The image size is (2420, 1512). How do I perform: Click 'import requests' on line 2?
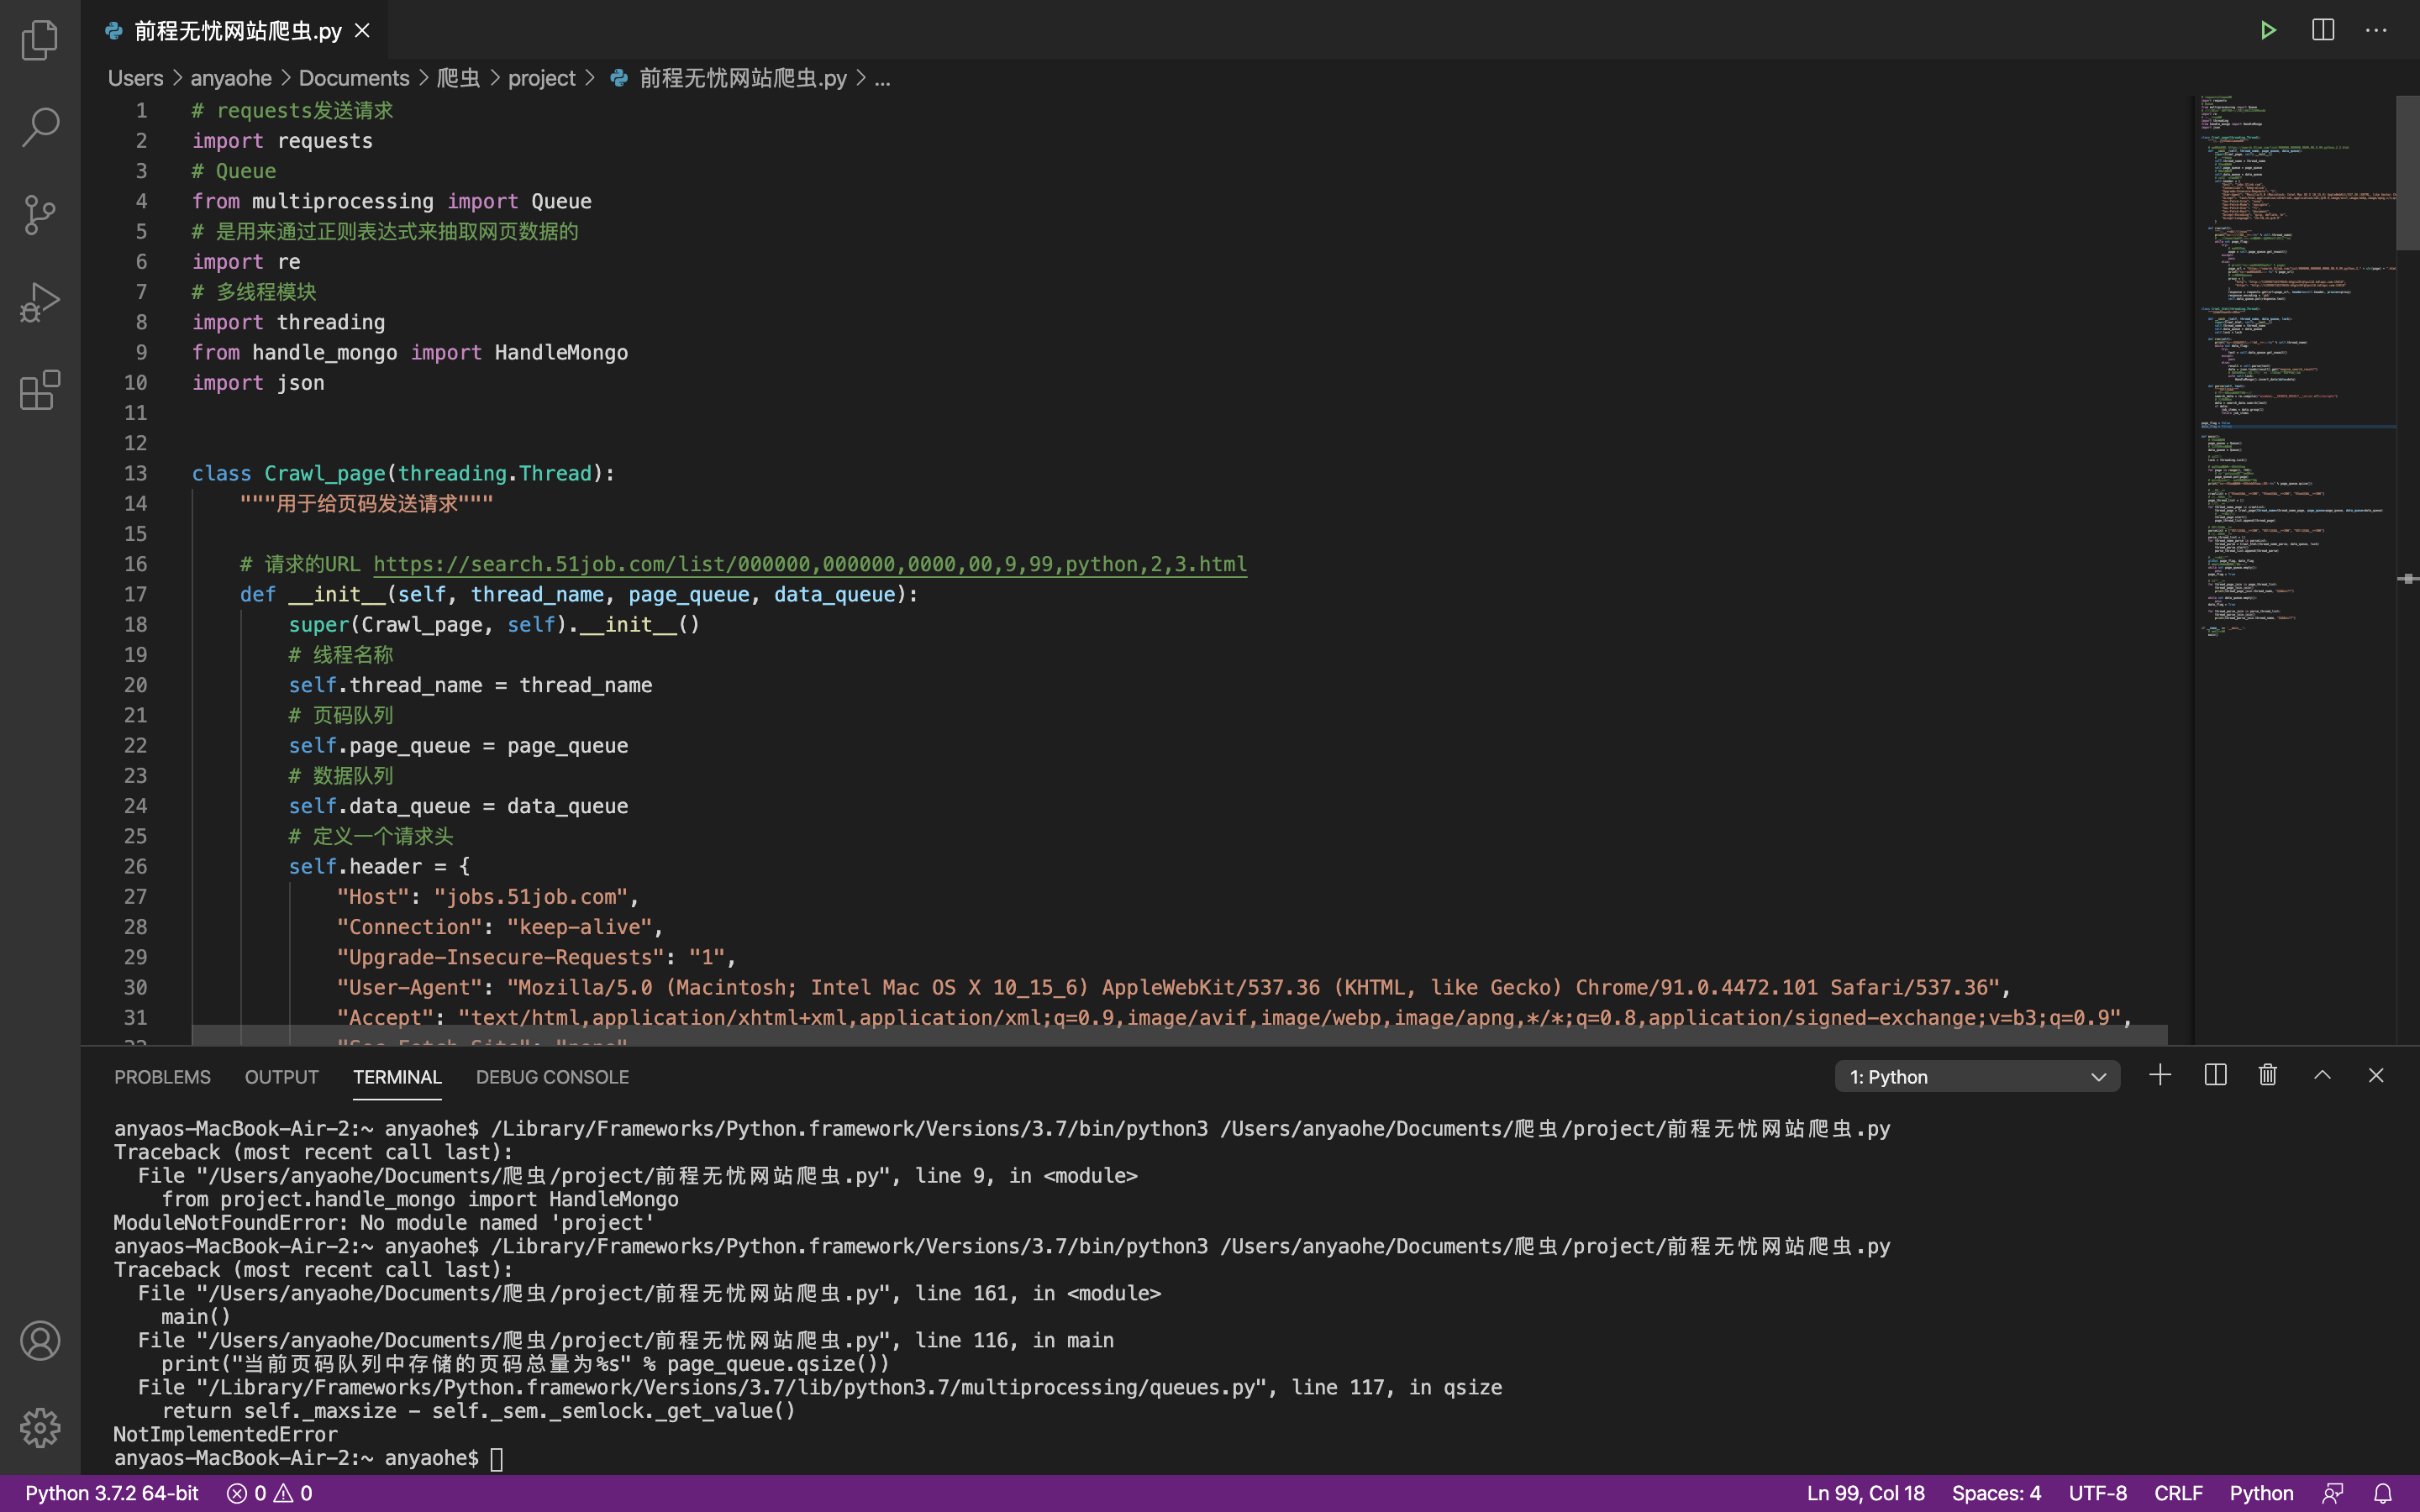282,141
